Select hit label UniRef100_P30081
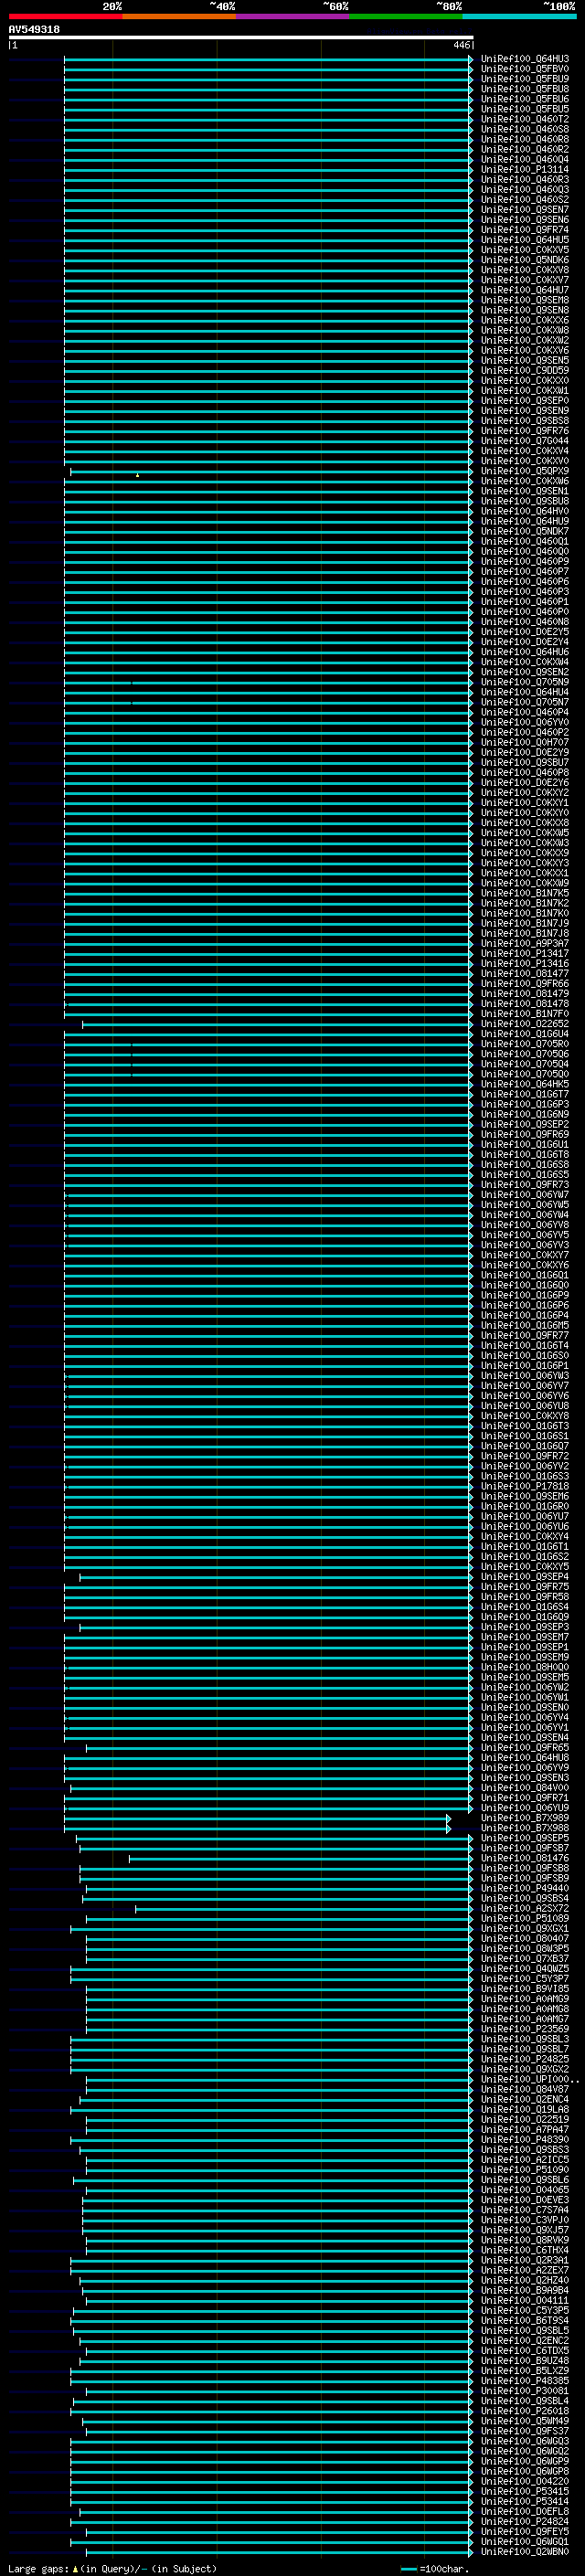585x2576 pixels. [524, 2390]
